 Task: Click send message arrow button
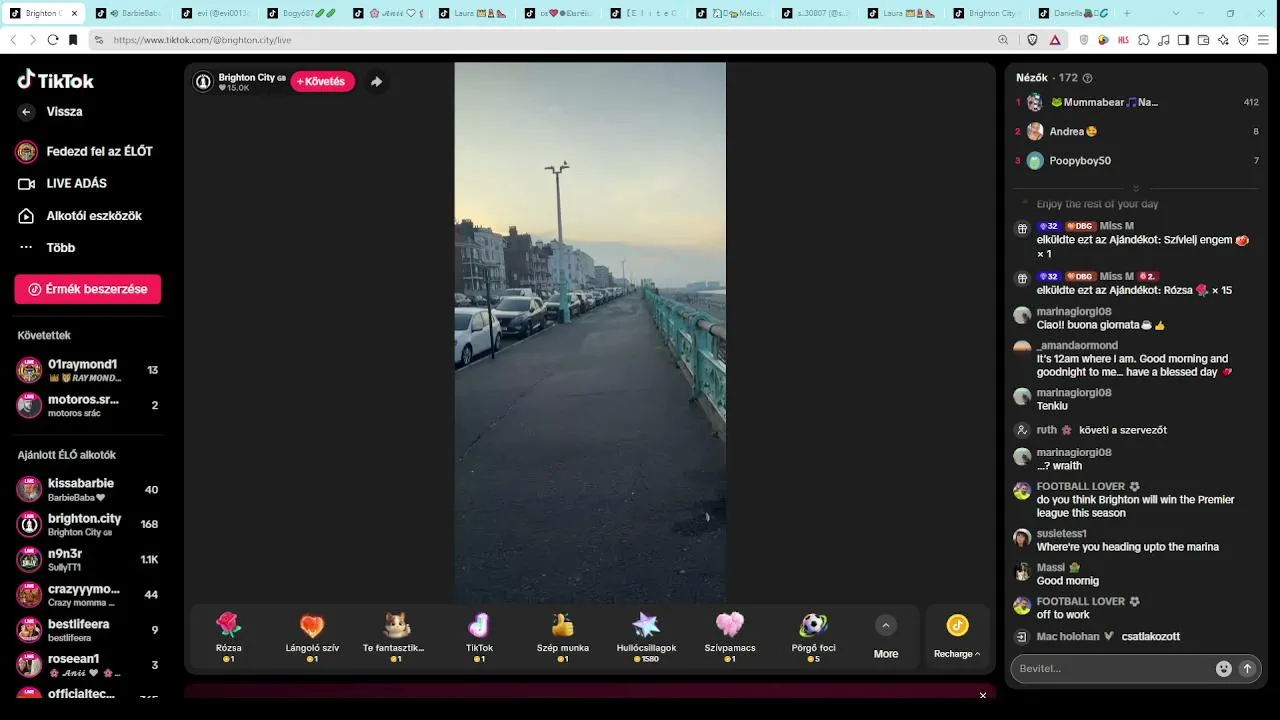[x=1247, y=669]
